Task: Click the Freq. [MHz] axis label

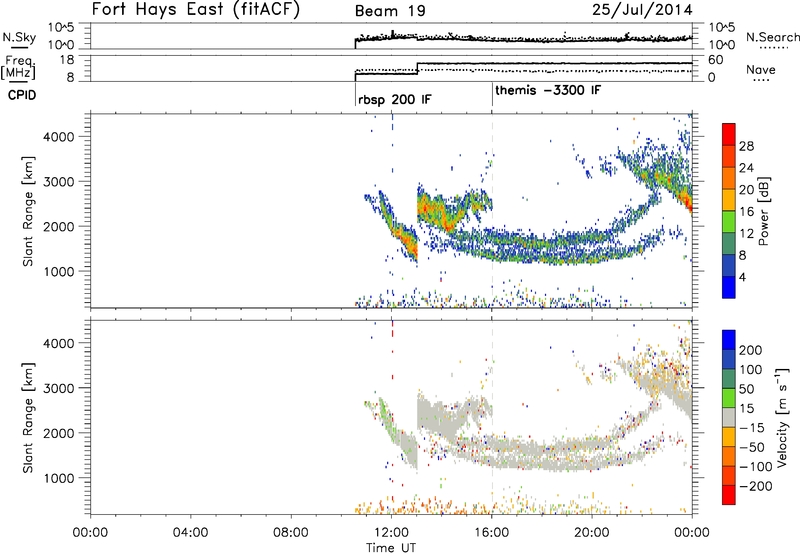Action: click(19, 68)
